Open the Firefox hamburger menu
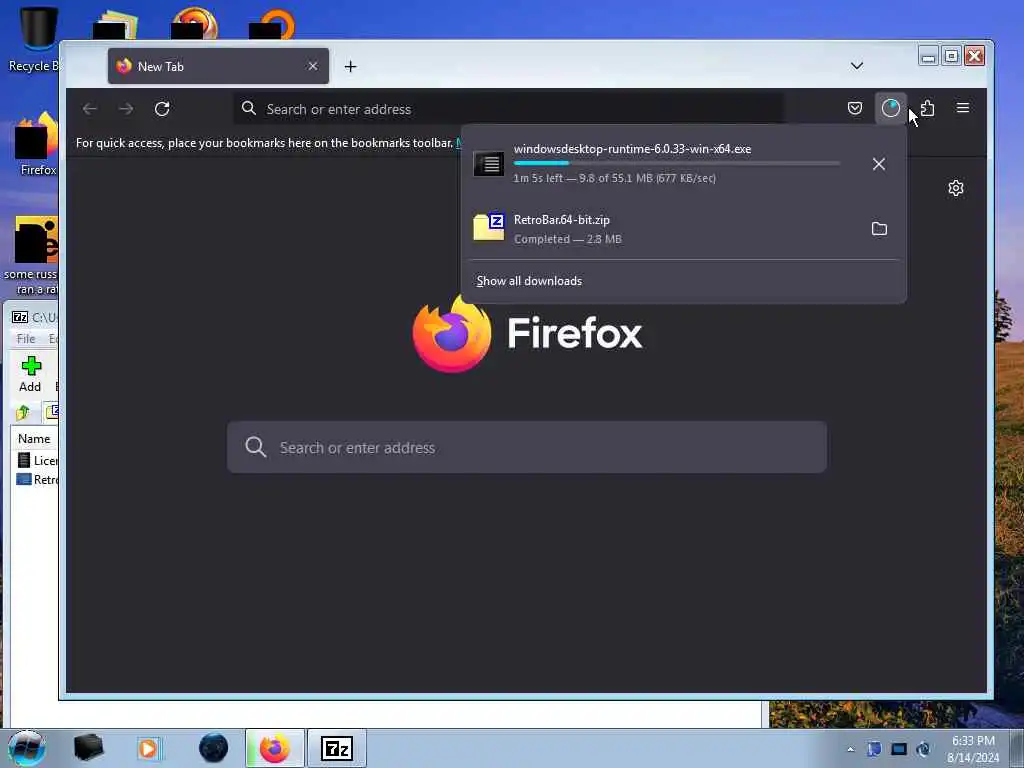 963,108
